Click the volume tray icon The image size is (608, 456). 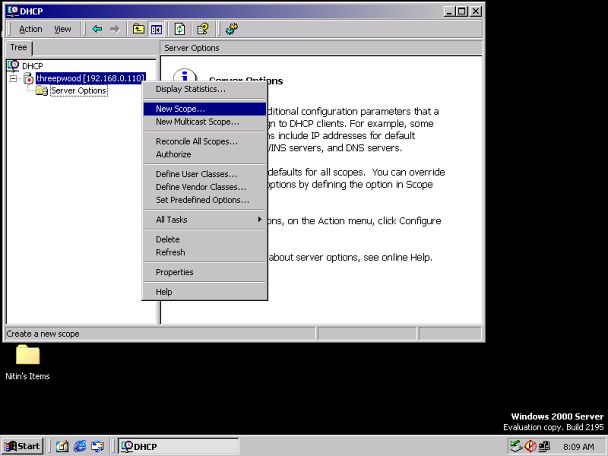pyautogui.click(x=530, y=446)
